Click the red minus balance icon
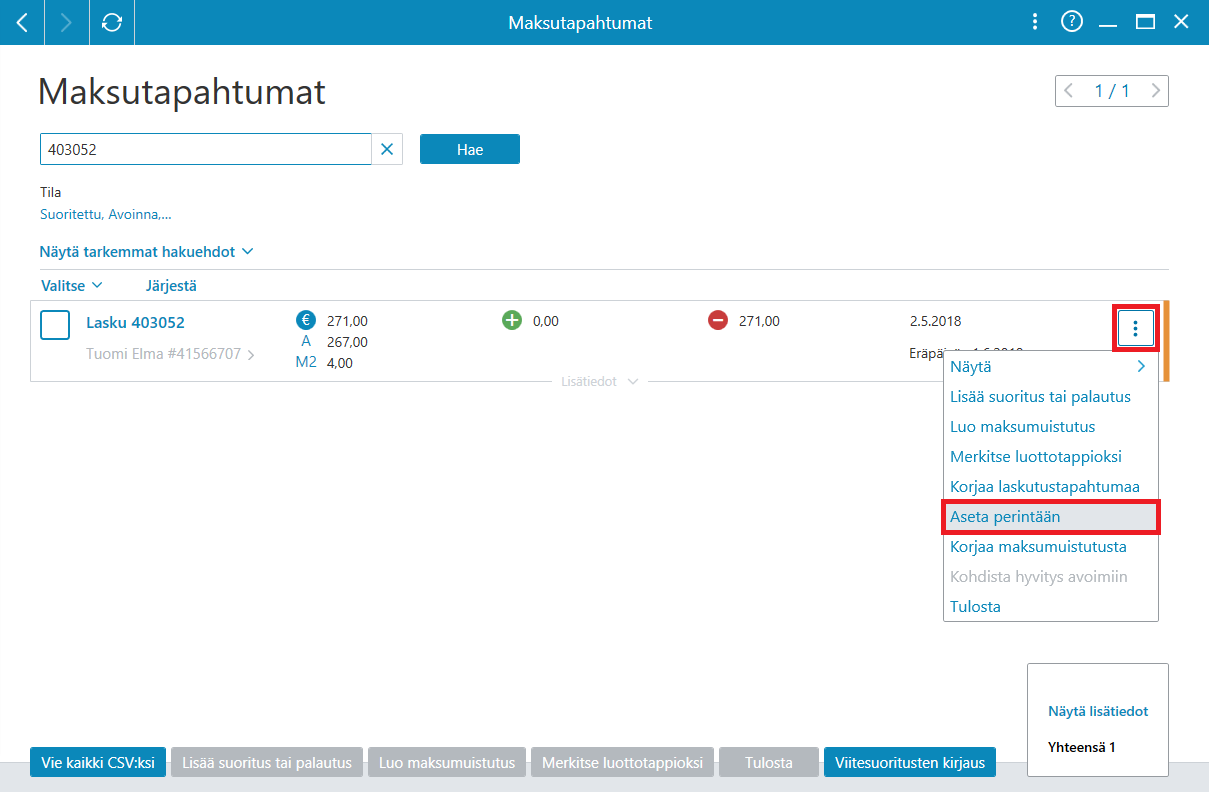This screenshot has width=1209, height=792. tap(718, 321)
